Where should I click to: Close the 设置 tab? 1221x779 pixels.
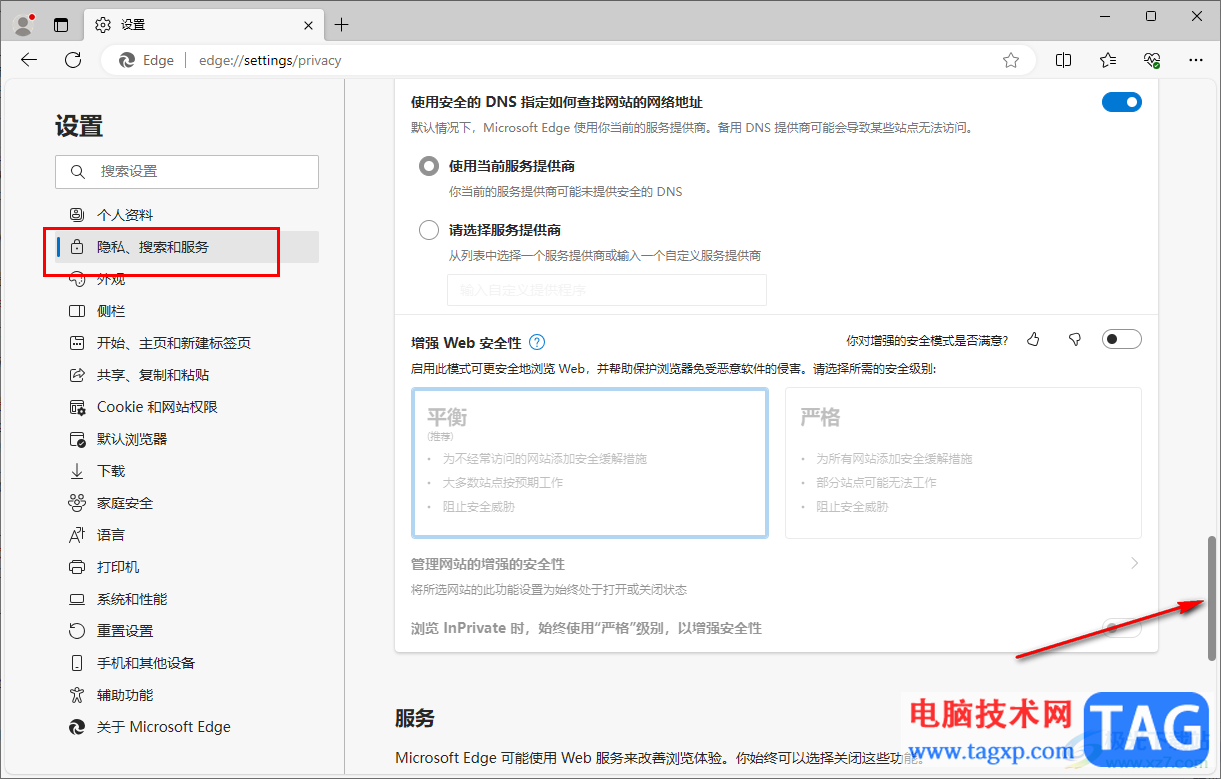coord(308,25)
